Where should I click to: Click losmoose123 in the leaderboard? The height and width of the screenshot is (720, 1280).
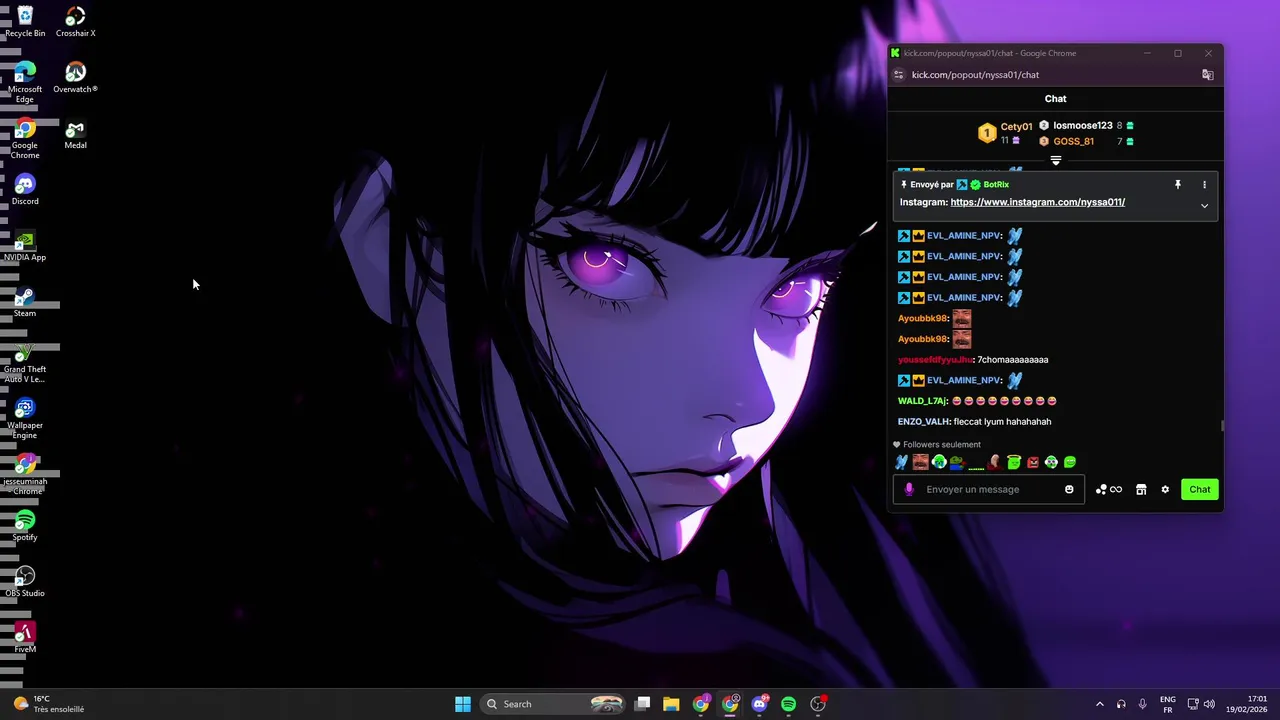click(x=1083, y=125)
